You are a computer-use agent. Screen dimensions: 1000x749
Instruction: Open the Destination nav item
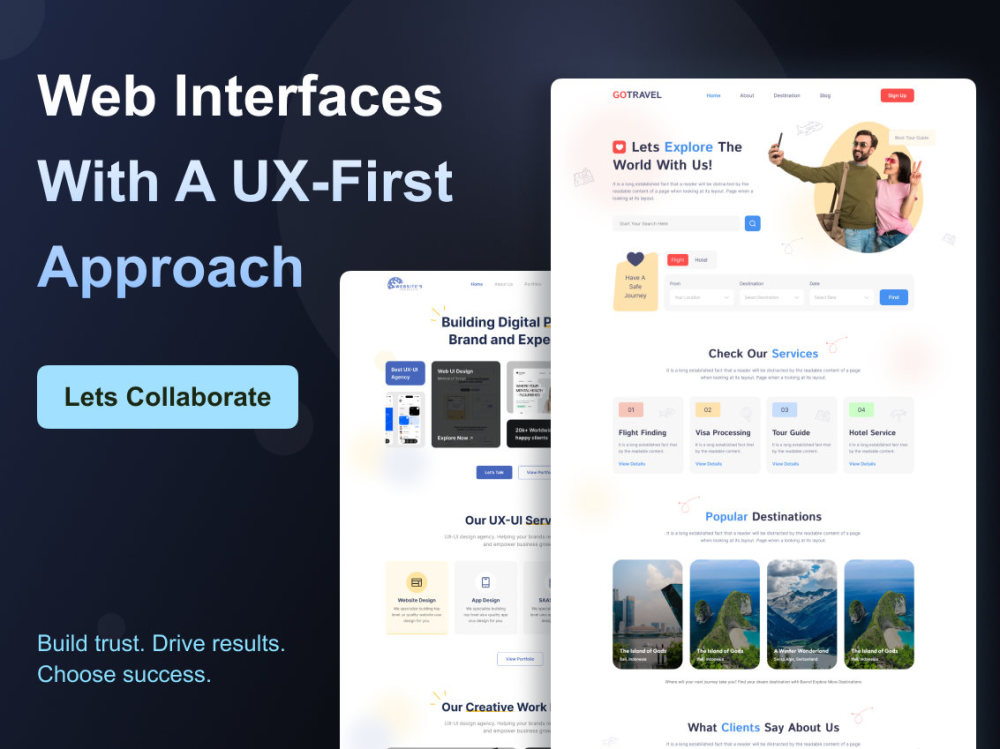pyautogui.click(x=786, y=96)
